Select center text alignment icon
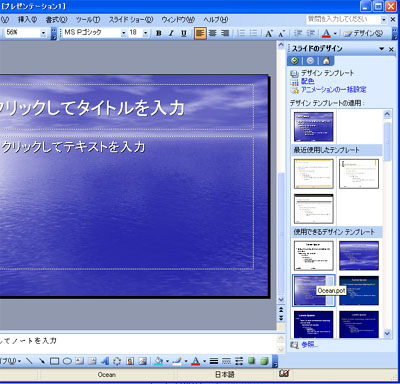This screenshot has height=384, width=400. pos(213,33)
